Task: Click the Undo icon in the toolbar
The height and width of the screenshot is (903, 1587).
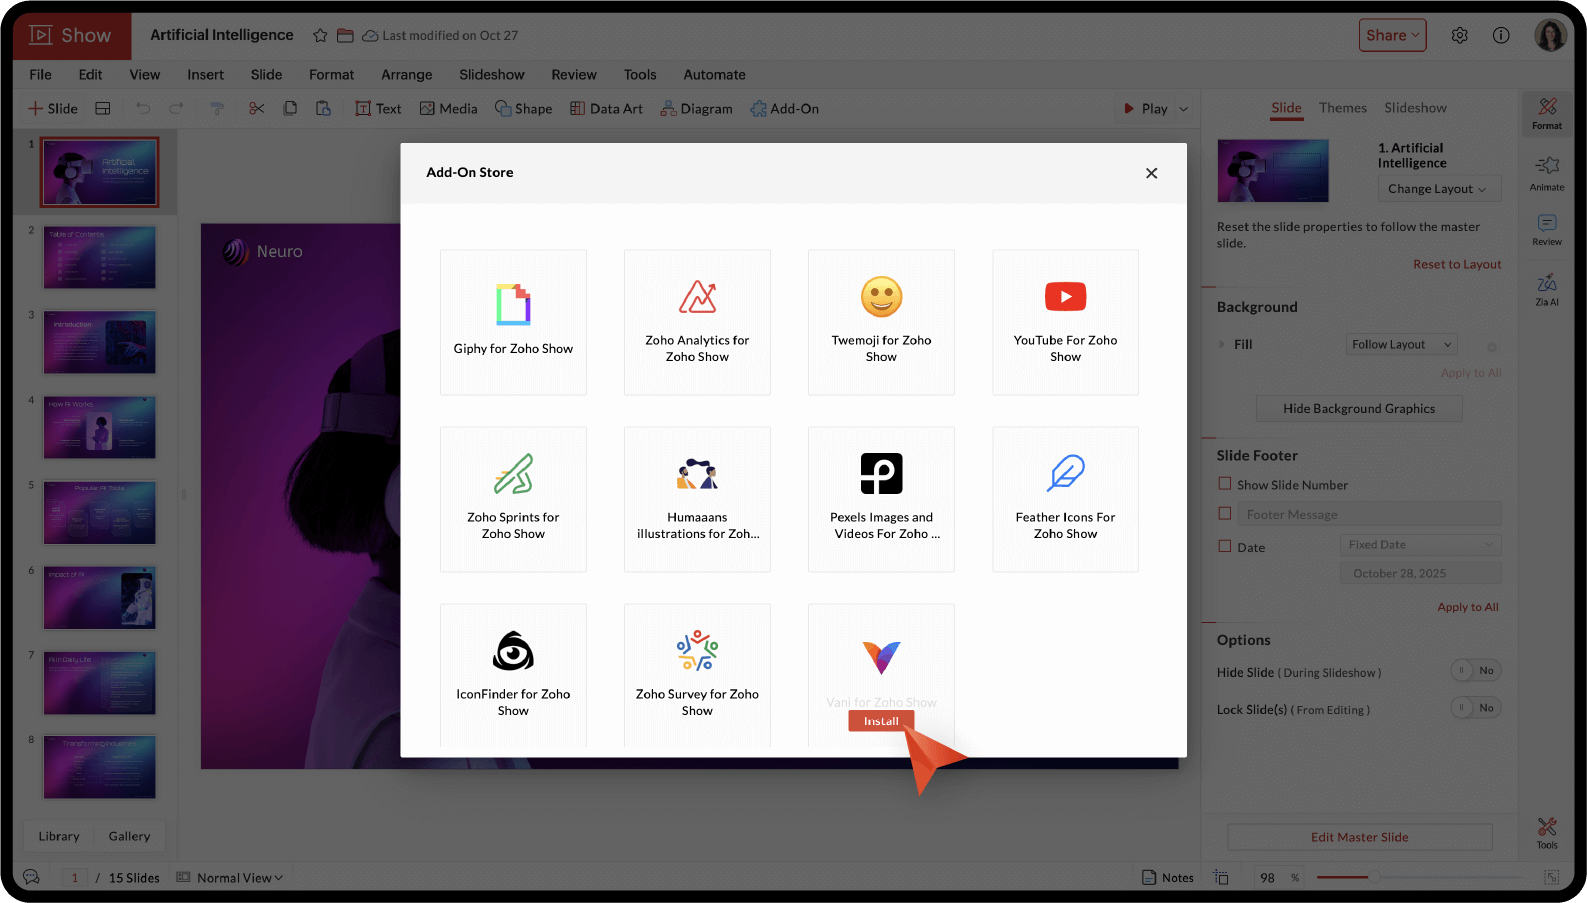Action: [143, 108]
